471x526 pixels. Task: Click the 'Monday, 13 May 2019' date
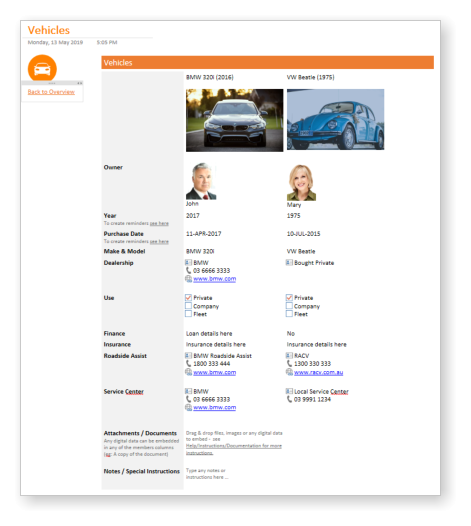[55, 42]
